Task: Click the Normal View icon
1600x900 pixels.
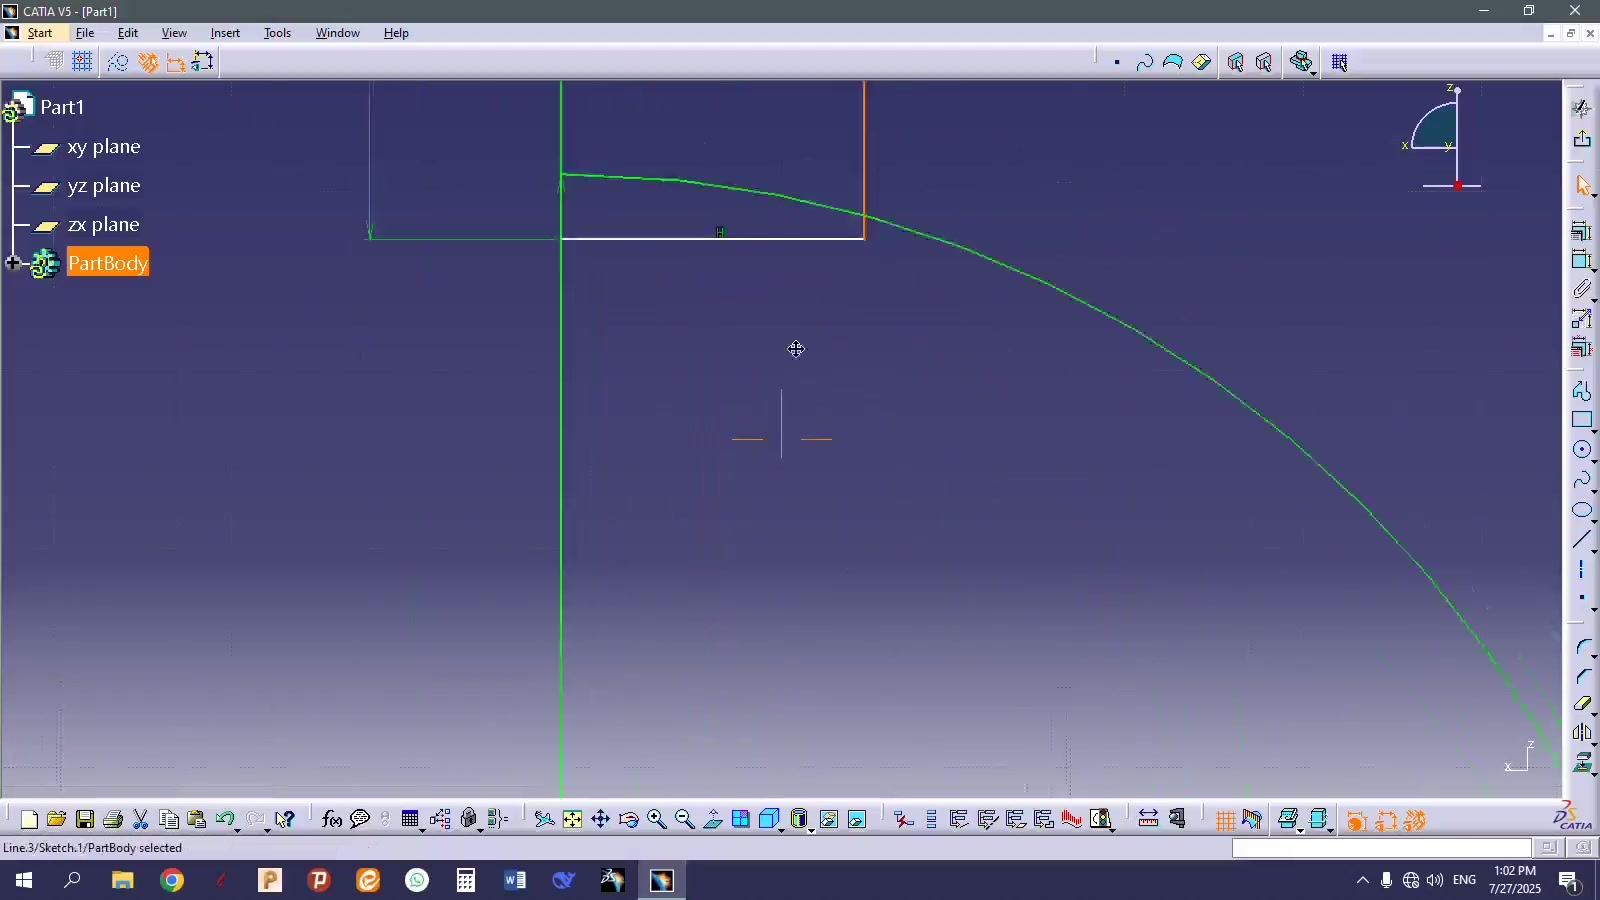Action: (x=713, y=820)
